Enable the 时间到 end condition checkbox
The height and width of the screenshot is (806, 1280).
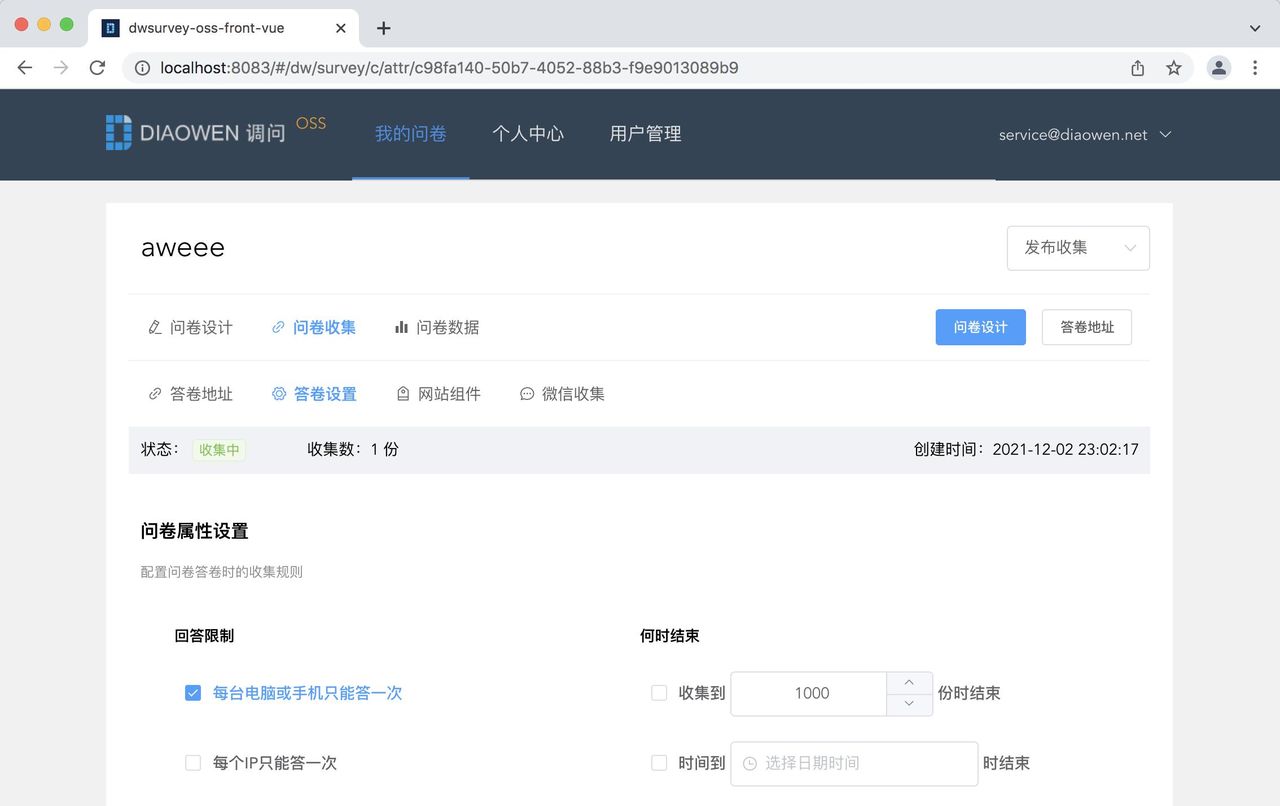pyautogui.click(x=658, y=762)
